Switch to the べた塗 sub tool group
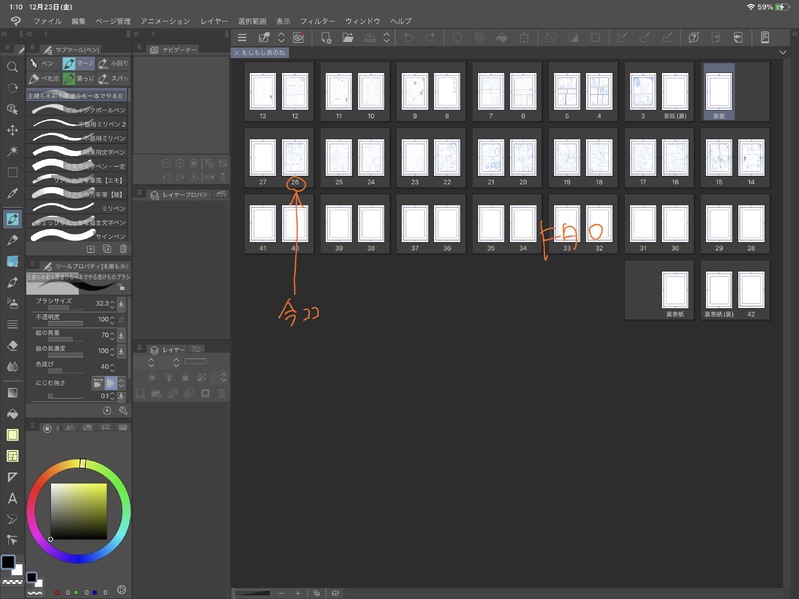The width and height of the screenshot is (799, 599). point(44,78)
